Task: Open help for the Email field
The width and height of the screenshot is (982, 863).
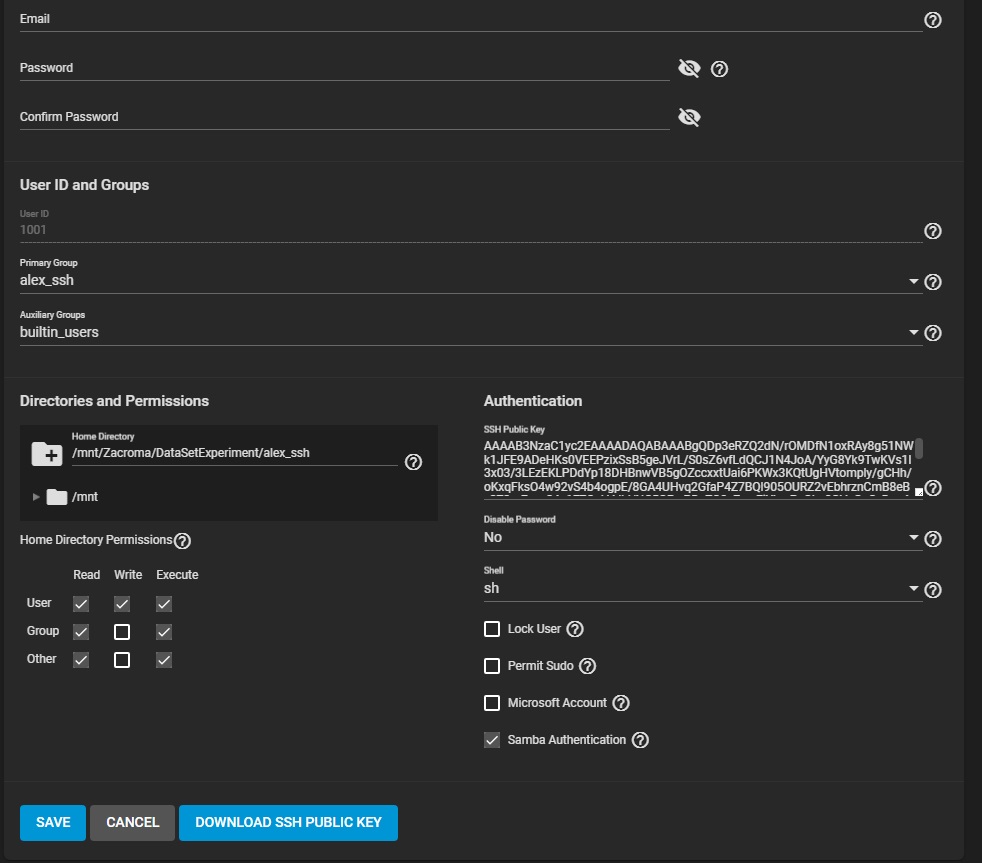Action: (x=933, y=20)
